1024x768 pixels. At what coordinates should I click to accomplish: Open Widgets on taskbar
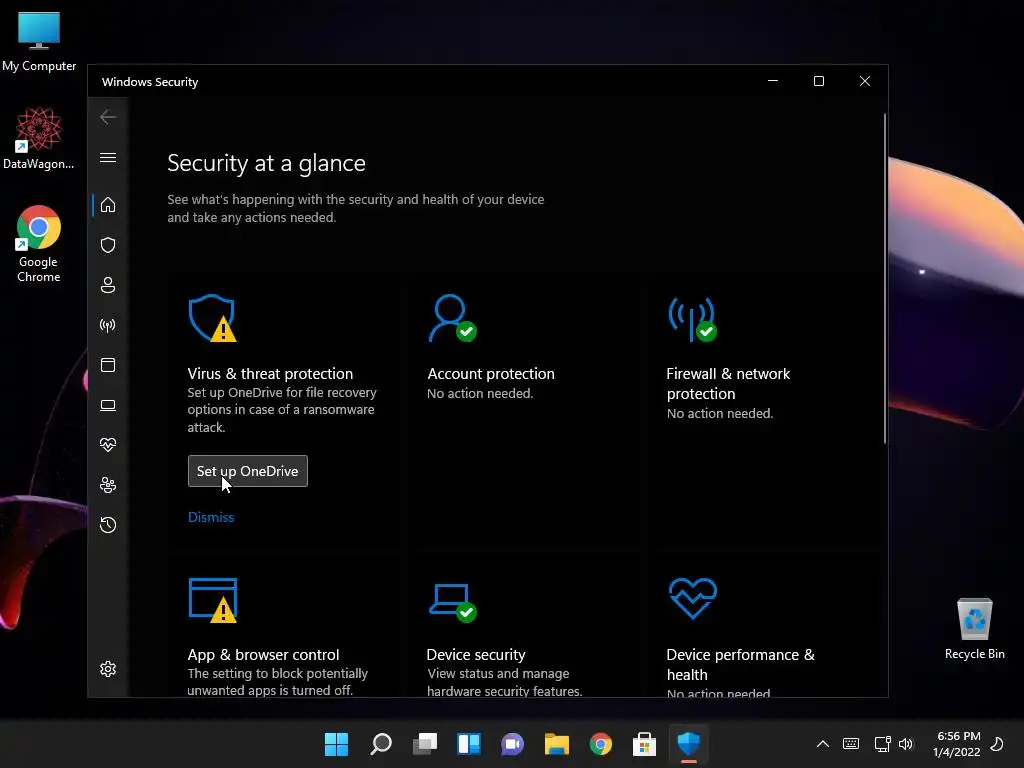click(469, 744)
